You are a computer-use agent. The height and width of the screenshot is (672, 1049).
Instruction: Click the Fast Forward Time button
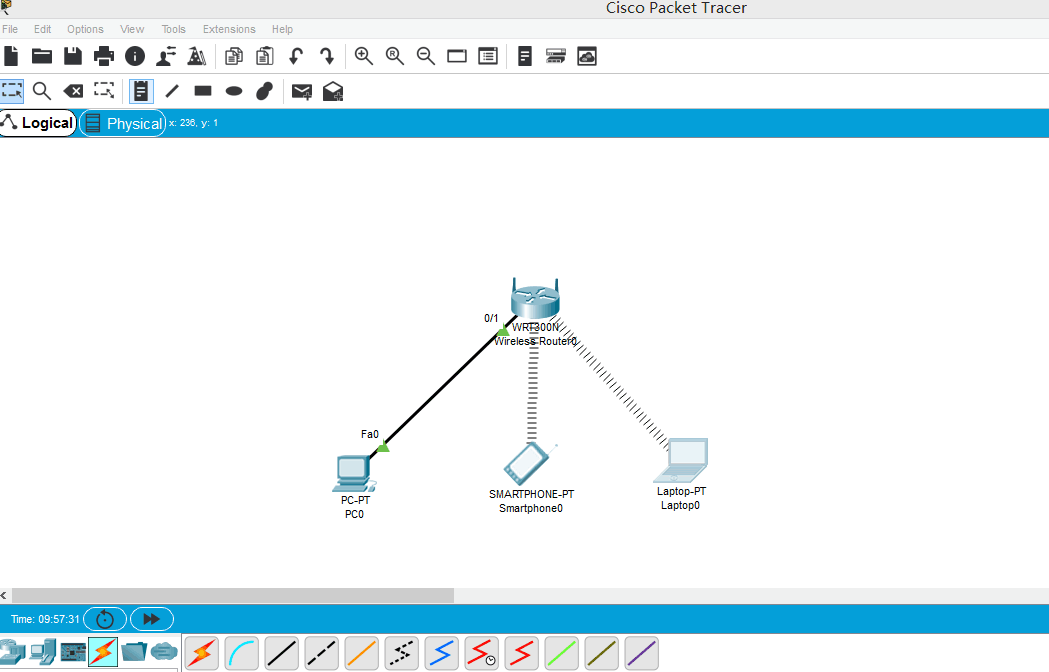point(151,619)
